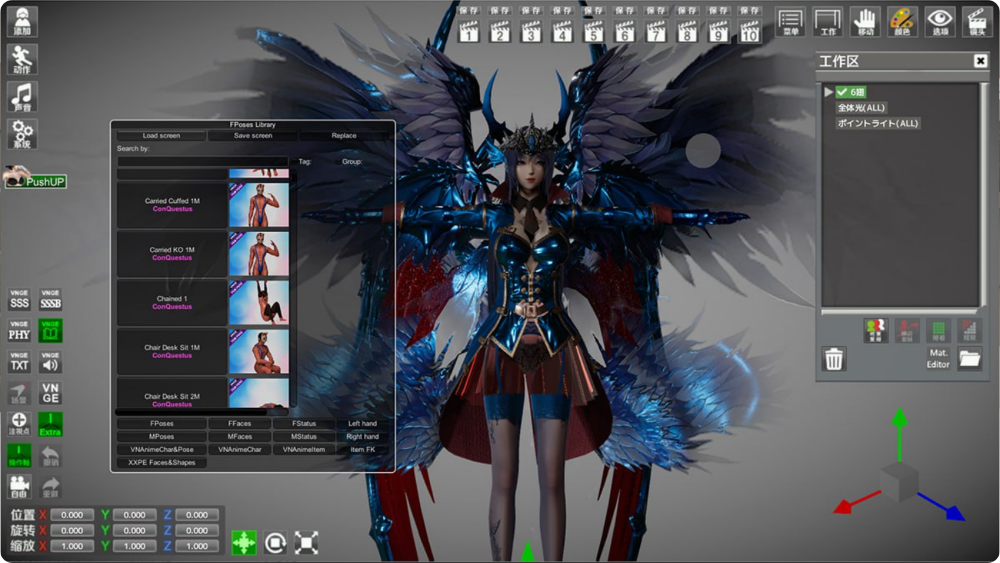Open the Left hand category
1000x563 pixels.
[362, 423]
